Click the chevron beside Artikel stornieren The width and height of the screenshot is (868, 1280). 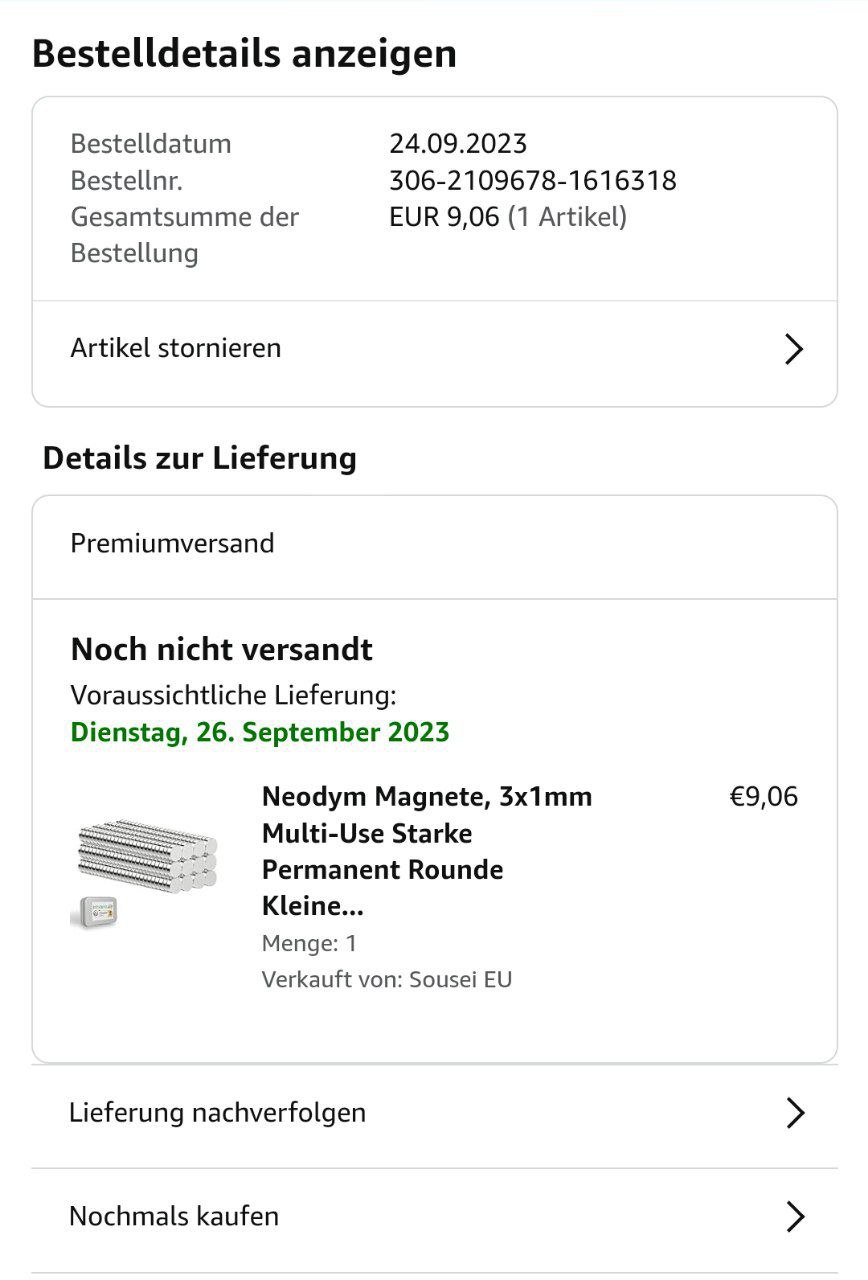click(794, 349)
